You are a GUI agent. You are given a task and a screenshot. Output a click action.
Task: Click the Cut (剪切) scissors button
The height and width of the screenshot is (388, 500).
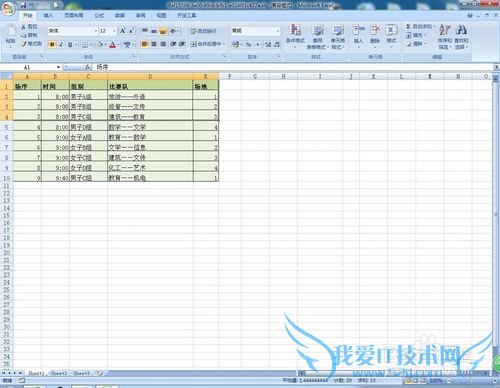[29, 26]
